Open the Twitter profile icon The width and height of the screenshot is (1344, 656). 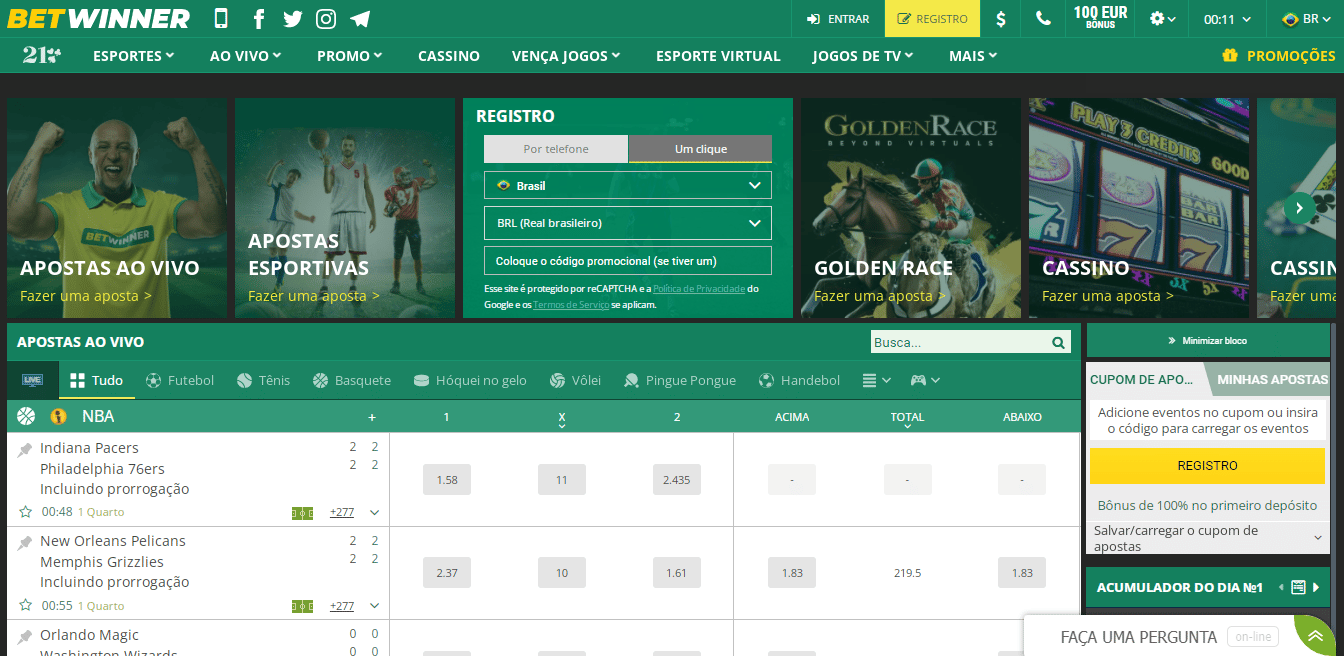tap(292, 18)
